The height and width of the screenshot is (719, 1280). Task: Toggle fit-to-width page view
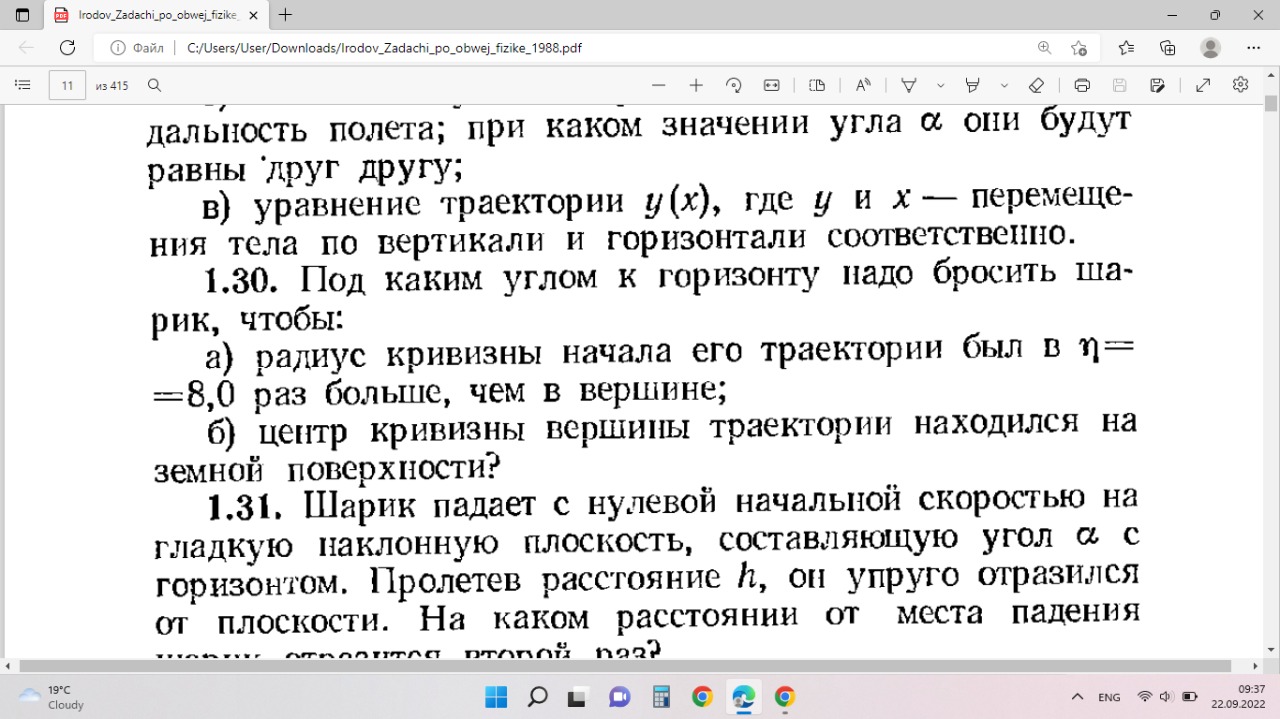[771, 85]
